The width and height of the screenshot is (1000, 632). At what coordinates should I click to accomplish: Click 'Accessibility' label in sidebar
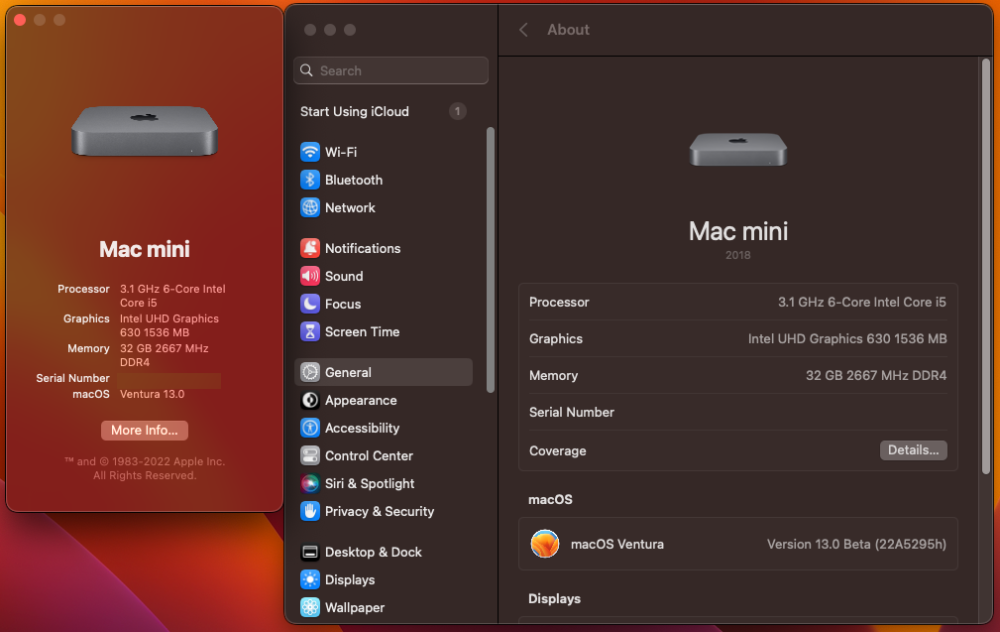tap(362, 428)
